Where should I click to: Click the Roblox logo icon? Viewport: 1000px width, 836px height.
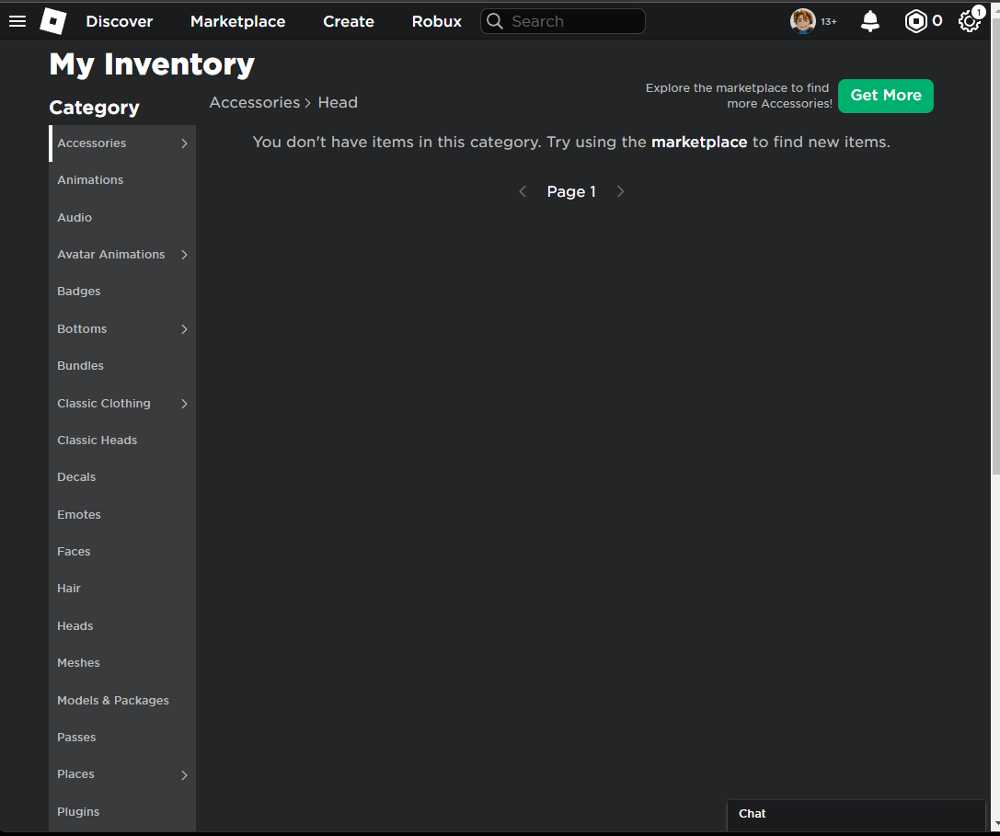tap(53, 21)
